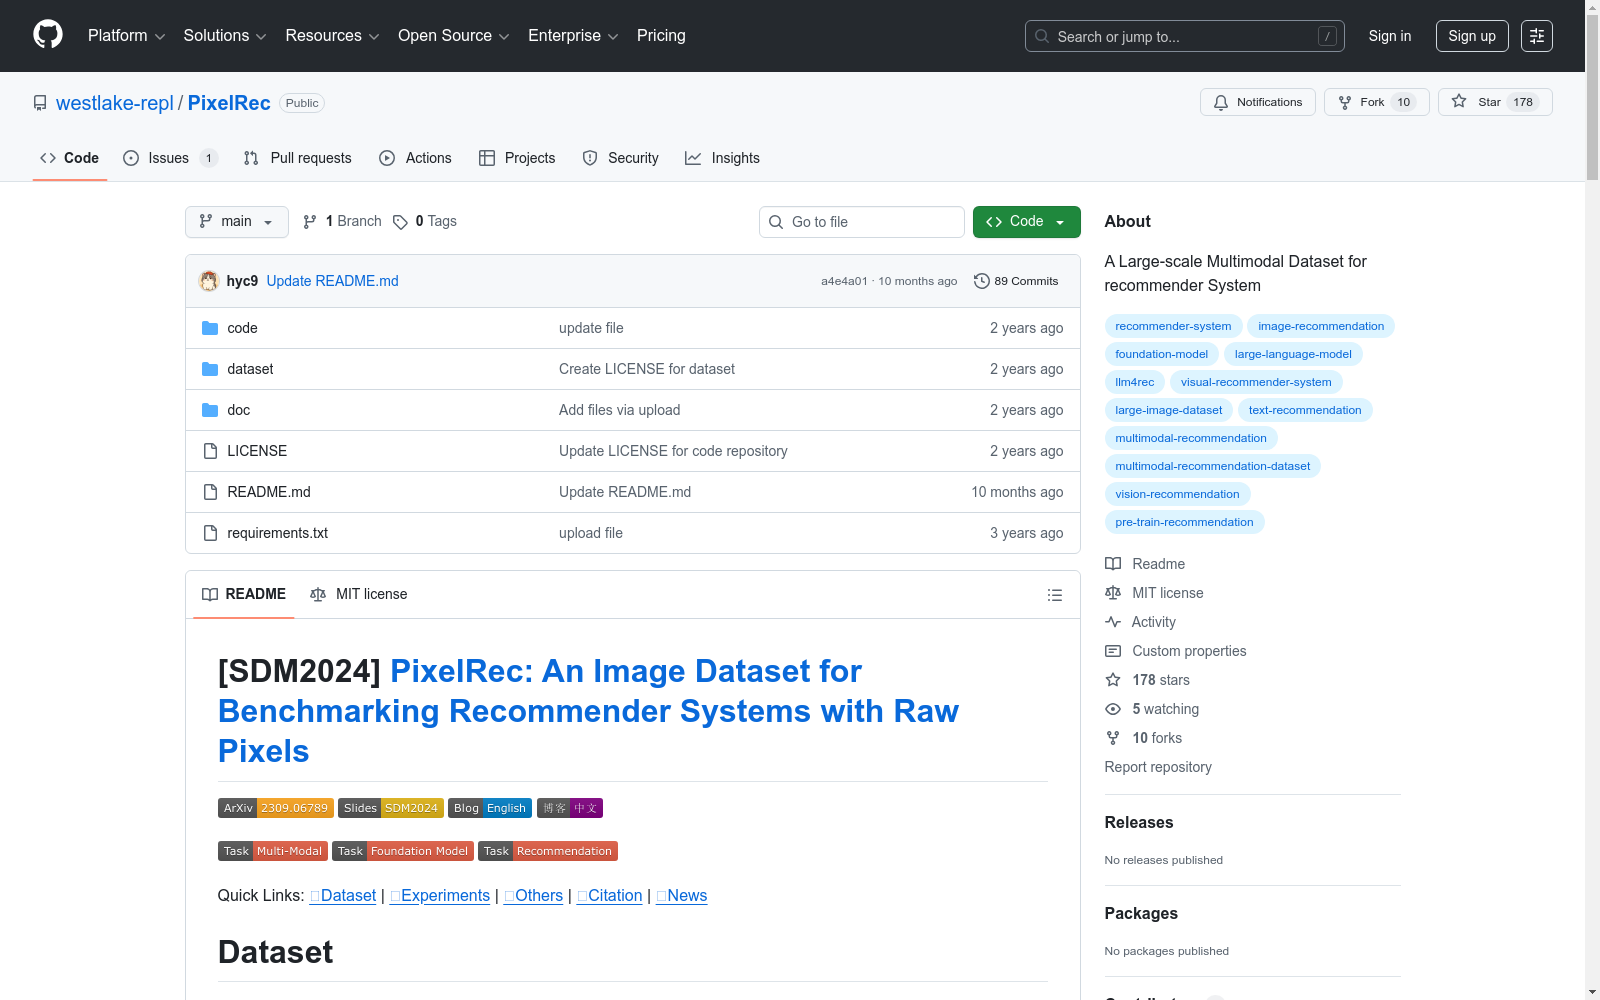The width and height of the screenshot is (1600, 1000).
Task: Click the foundation-model topic tag
Action: pyautogui.click(x=1161, y=354)
